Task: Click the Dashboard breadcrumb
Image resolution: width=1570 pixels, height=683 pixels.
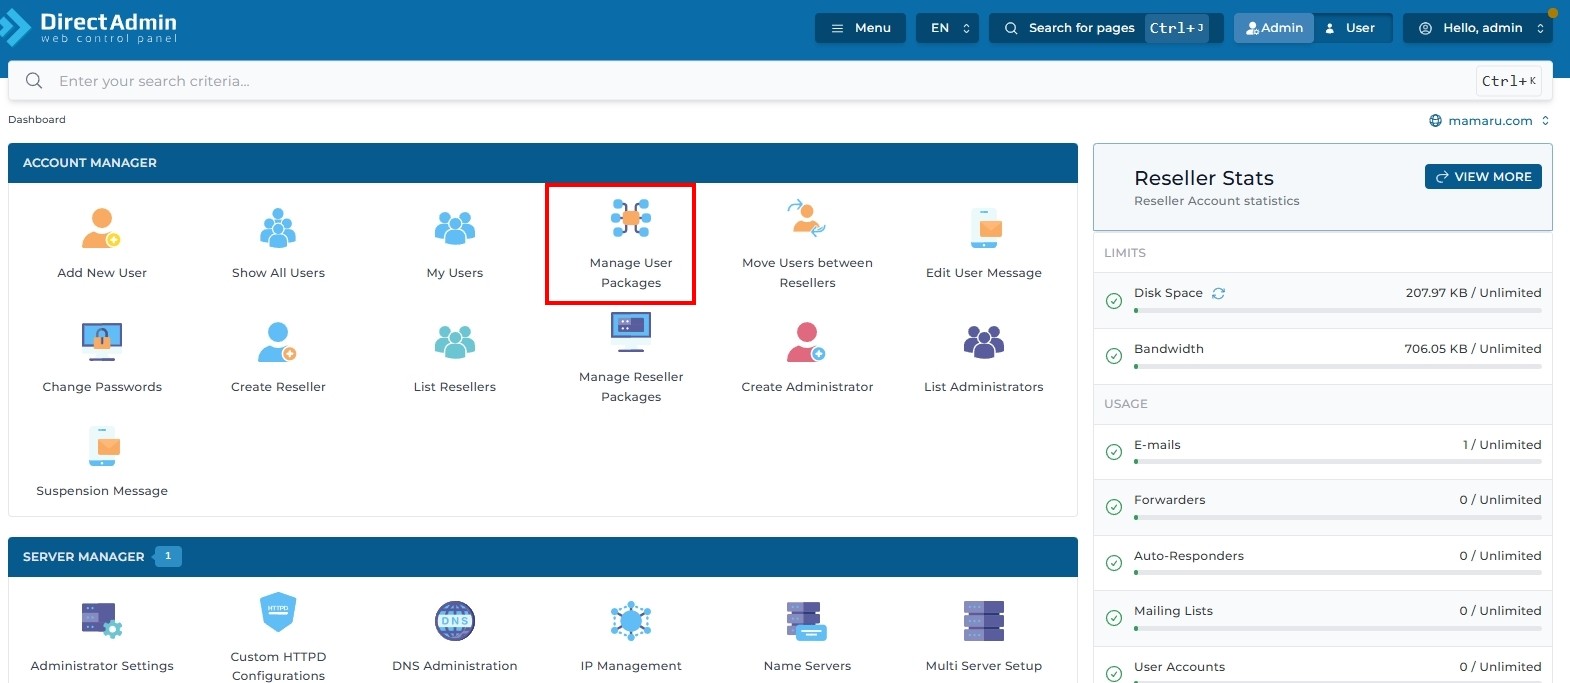Action: [37, 120]
